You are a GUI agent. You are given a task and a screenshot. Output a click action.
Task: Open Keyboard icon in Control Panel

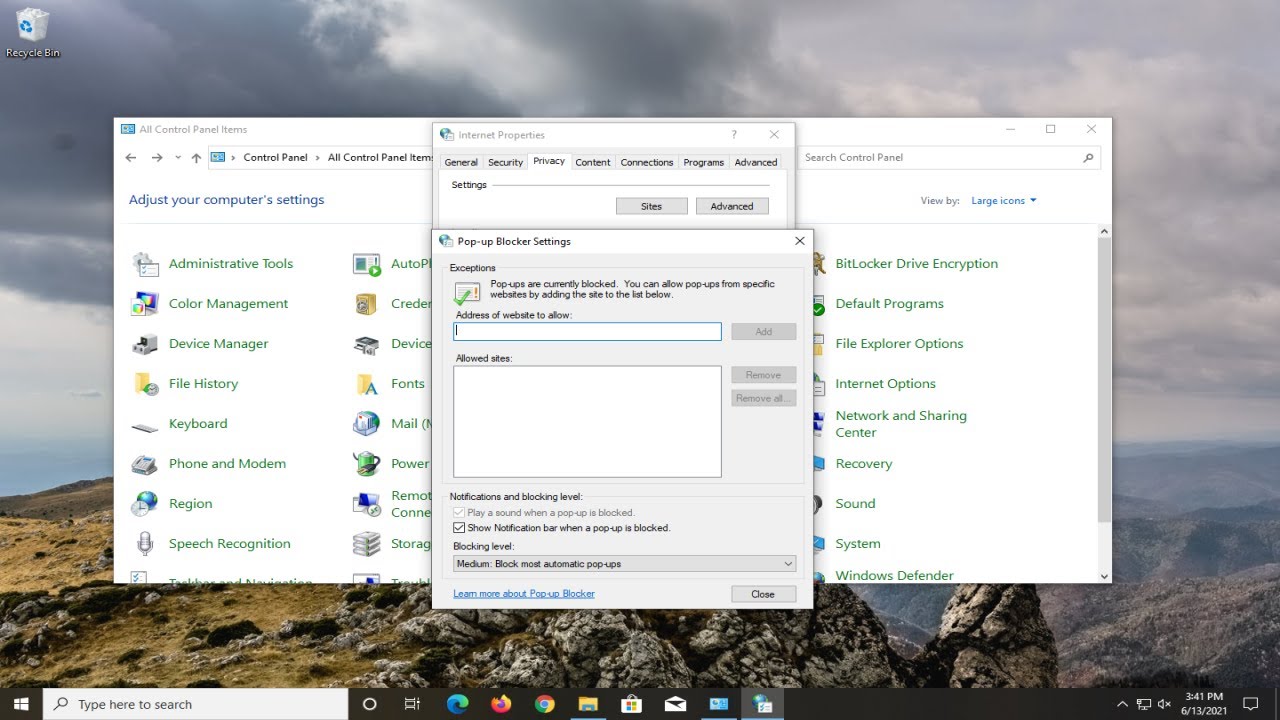[145, 427]
